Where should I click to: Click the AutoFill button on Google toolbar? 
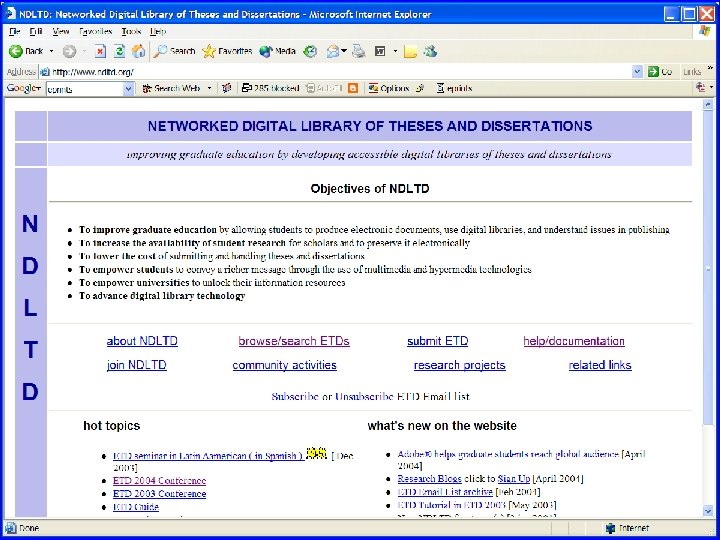[324, 88]
